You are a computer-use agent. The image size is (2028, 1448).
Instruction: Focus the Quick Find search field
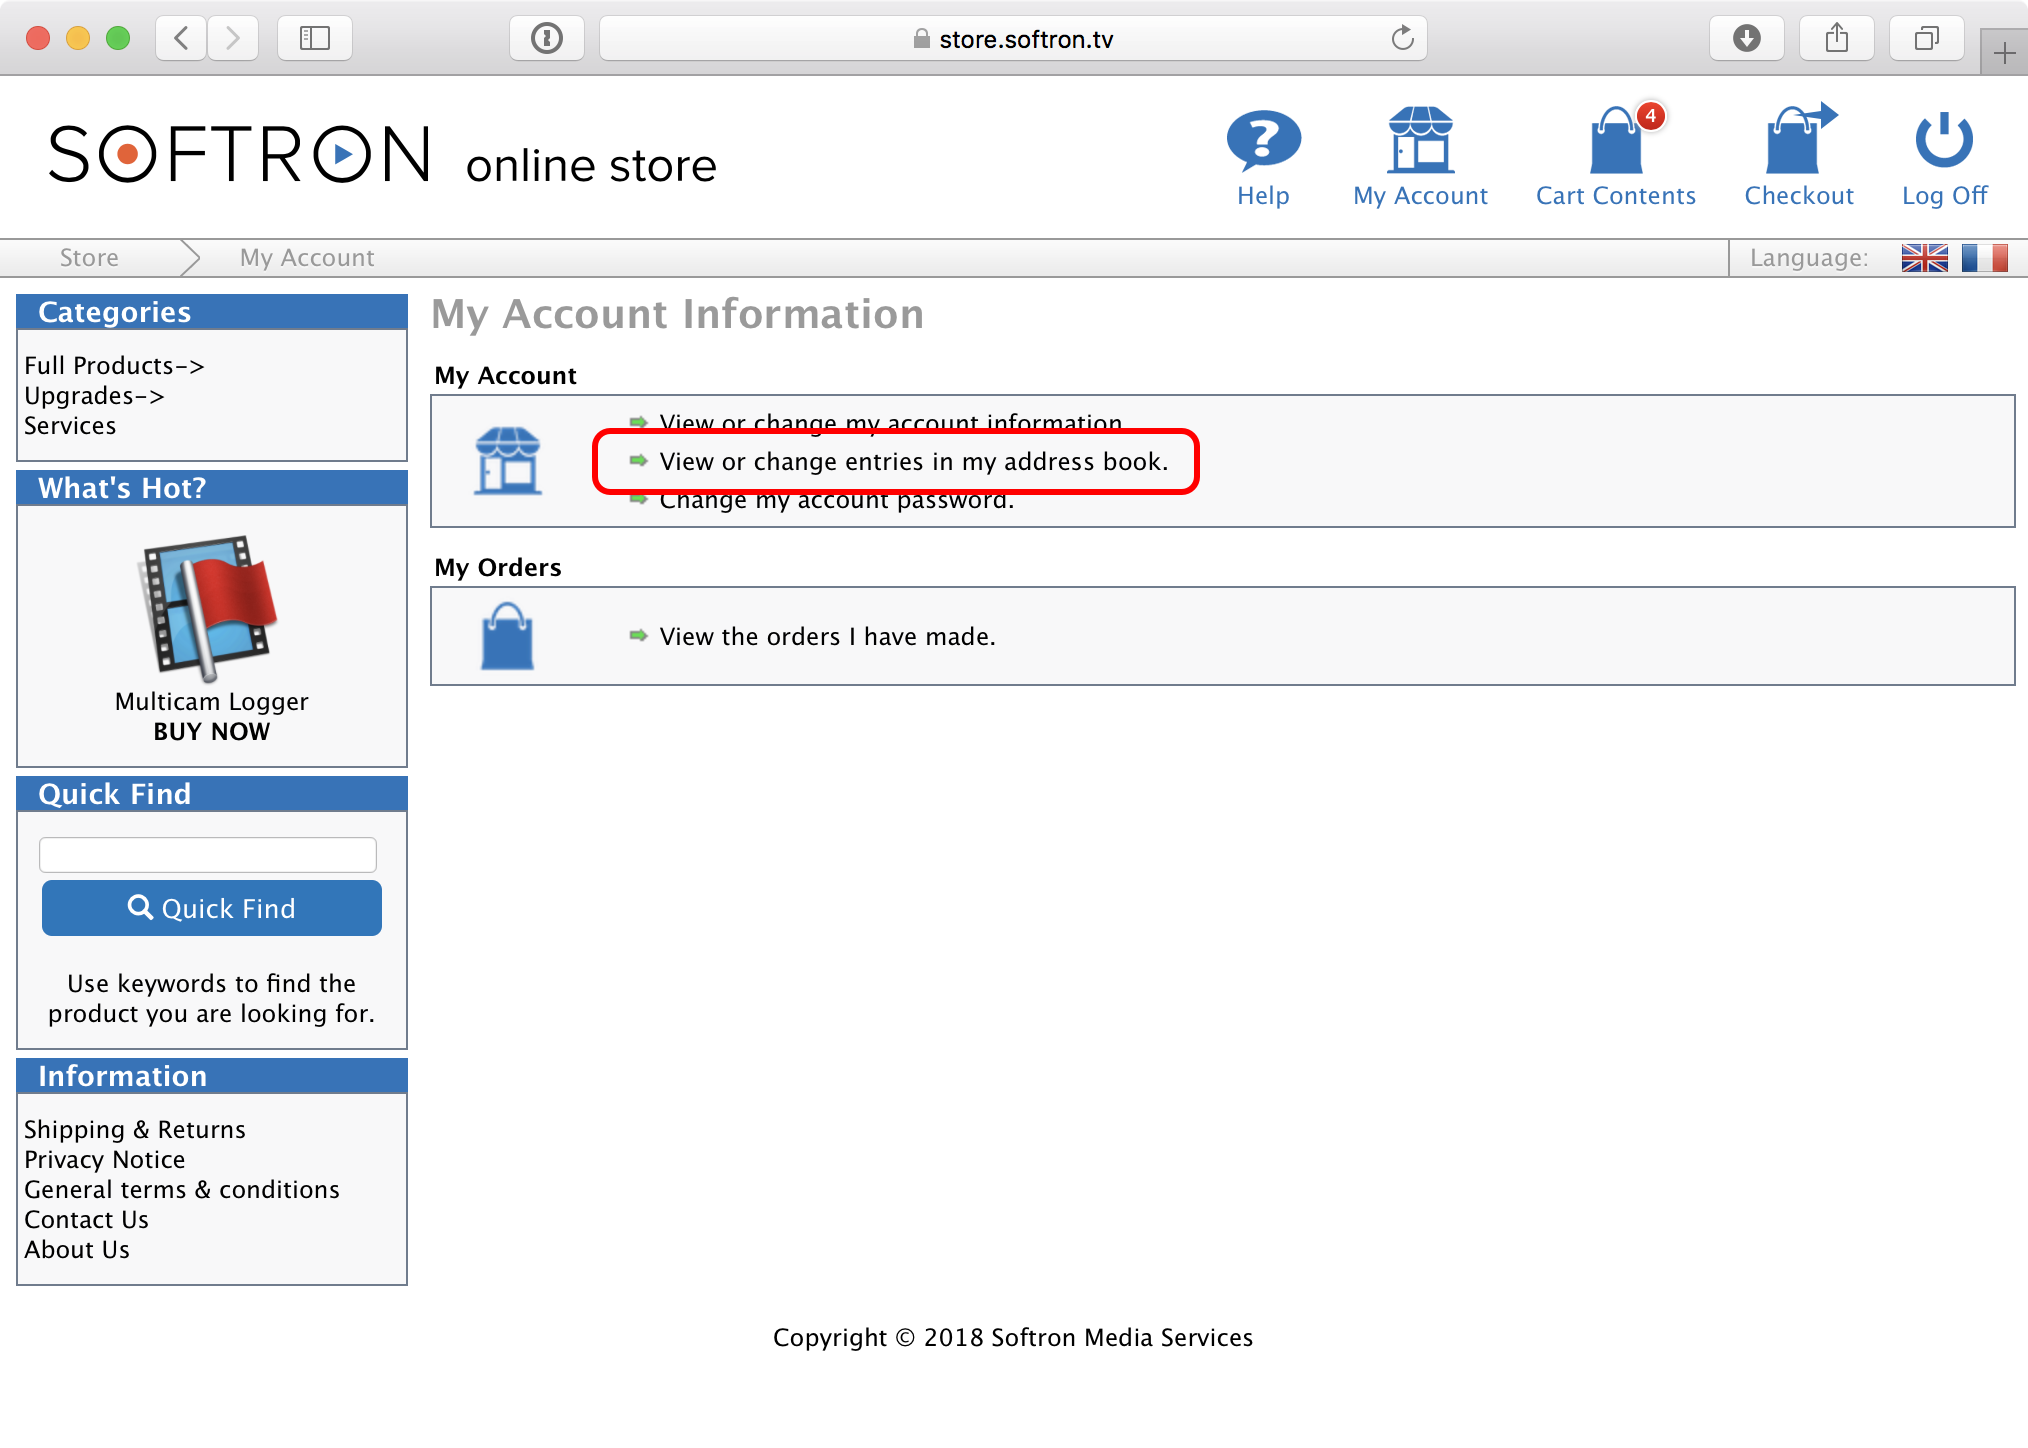pyautogui.click(x=208, y=855)
